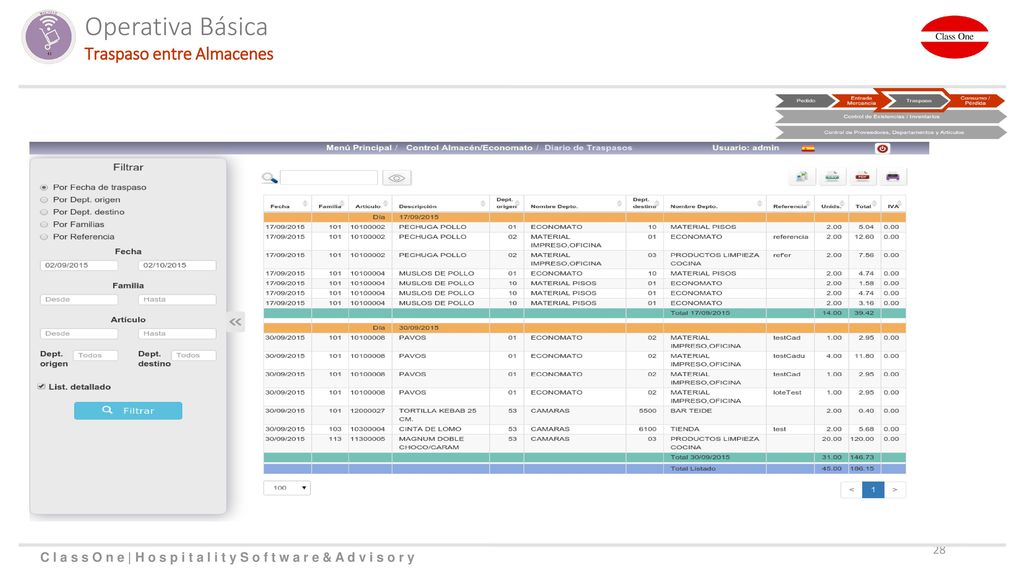The width and height of the screenshot is (1024, 576).
Task: Click Diario de Traspasos breadcrumb
Action: tap(588, 148)
